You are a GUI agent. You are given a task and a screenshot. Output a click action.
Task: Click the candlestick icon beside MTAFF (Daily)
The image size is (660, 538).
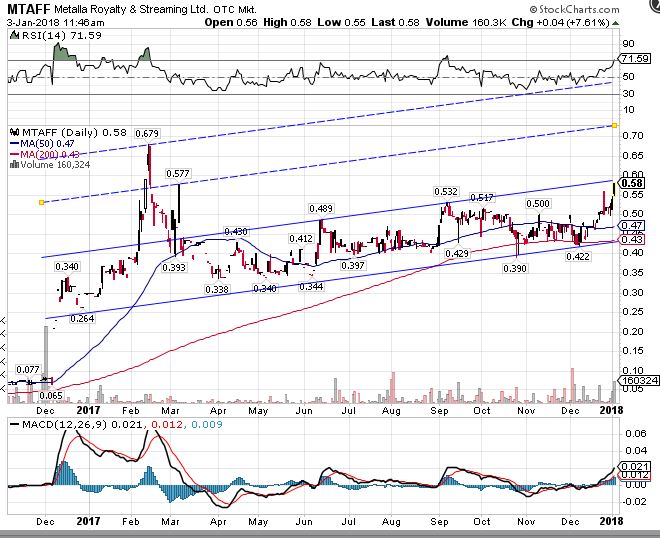pyautogui.click(x=14, y=132)
